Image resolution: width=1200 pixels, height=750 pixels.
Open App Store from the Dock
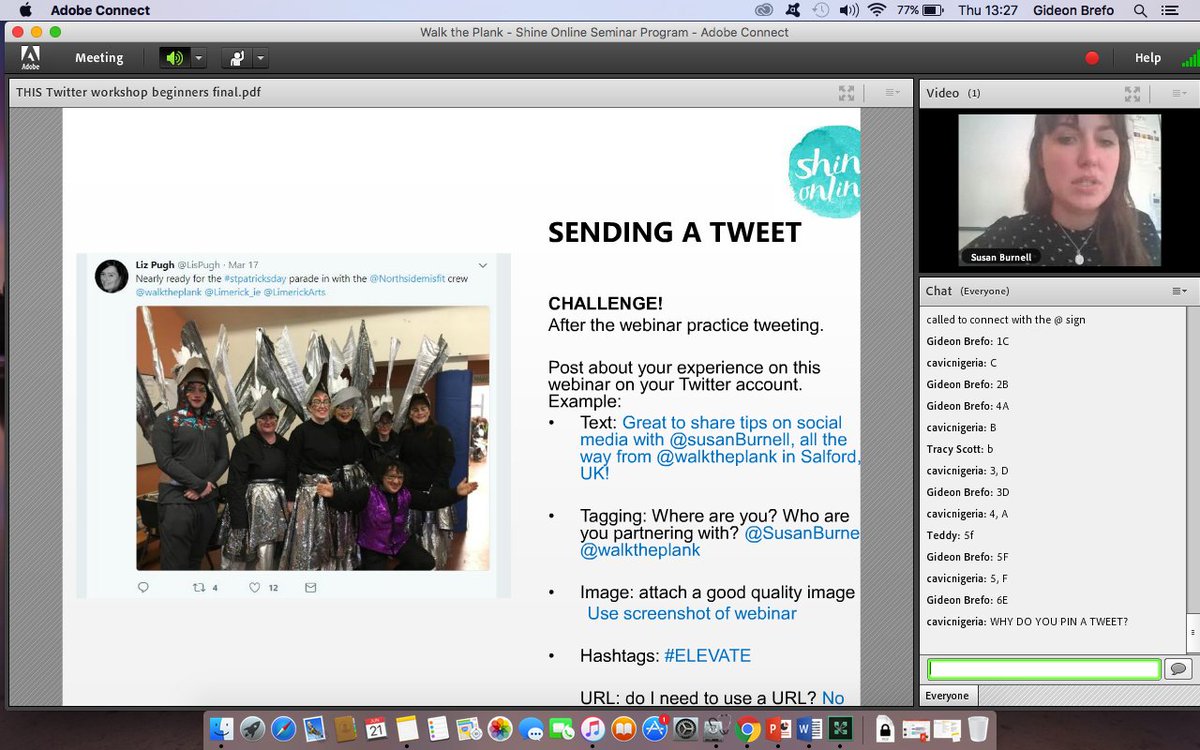pos(654,728)
